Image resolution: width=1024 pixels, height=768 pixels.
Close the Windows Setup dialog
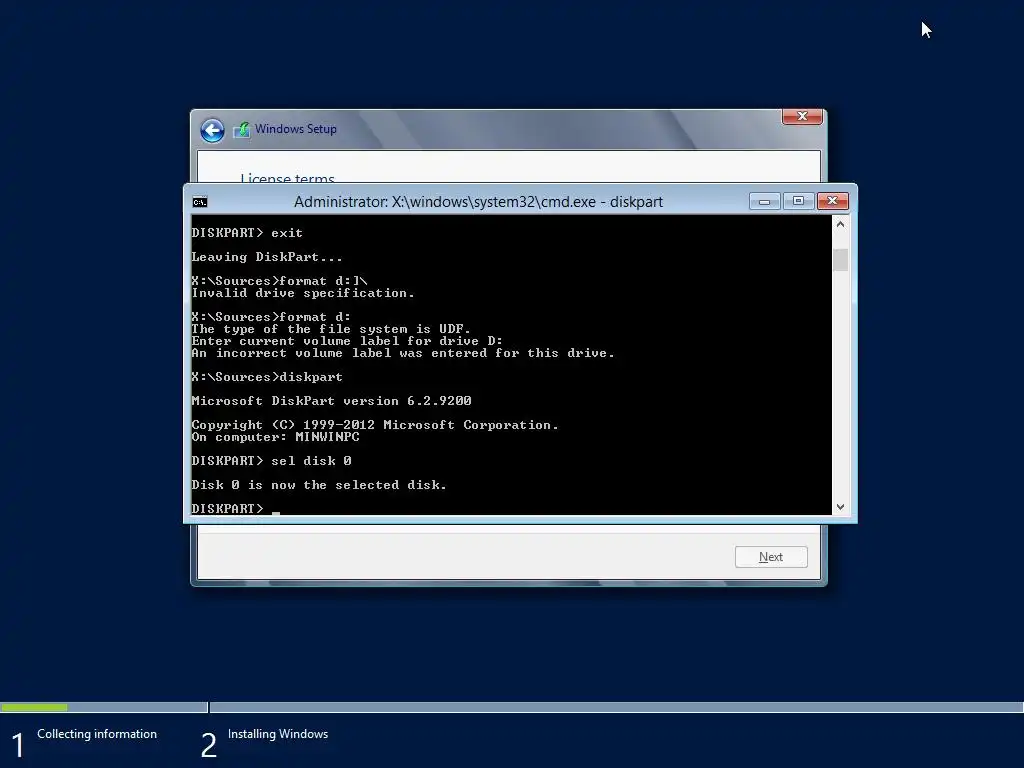pyautogui.click(x=802, y=116)
